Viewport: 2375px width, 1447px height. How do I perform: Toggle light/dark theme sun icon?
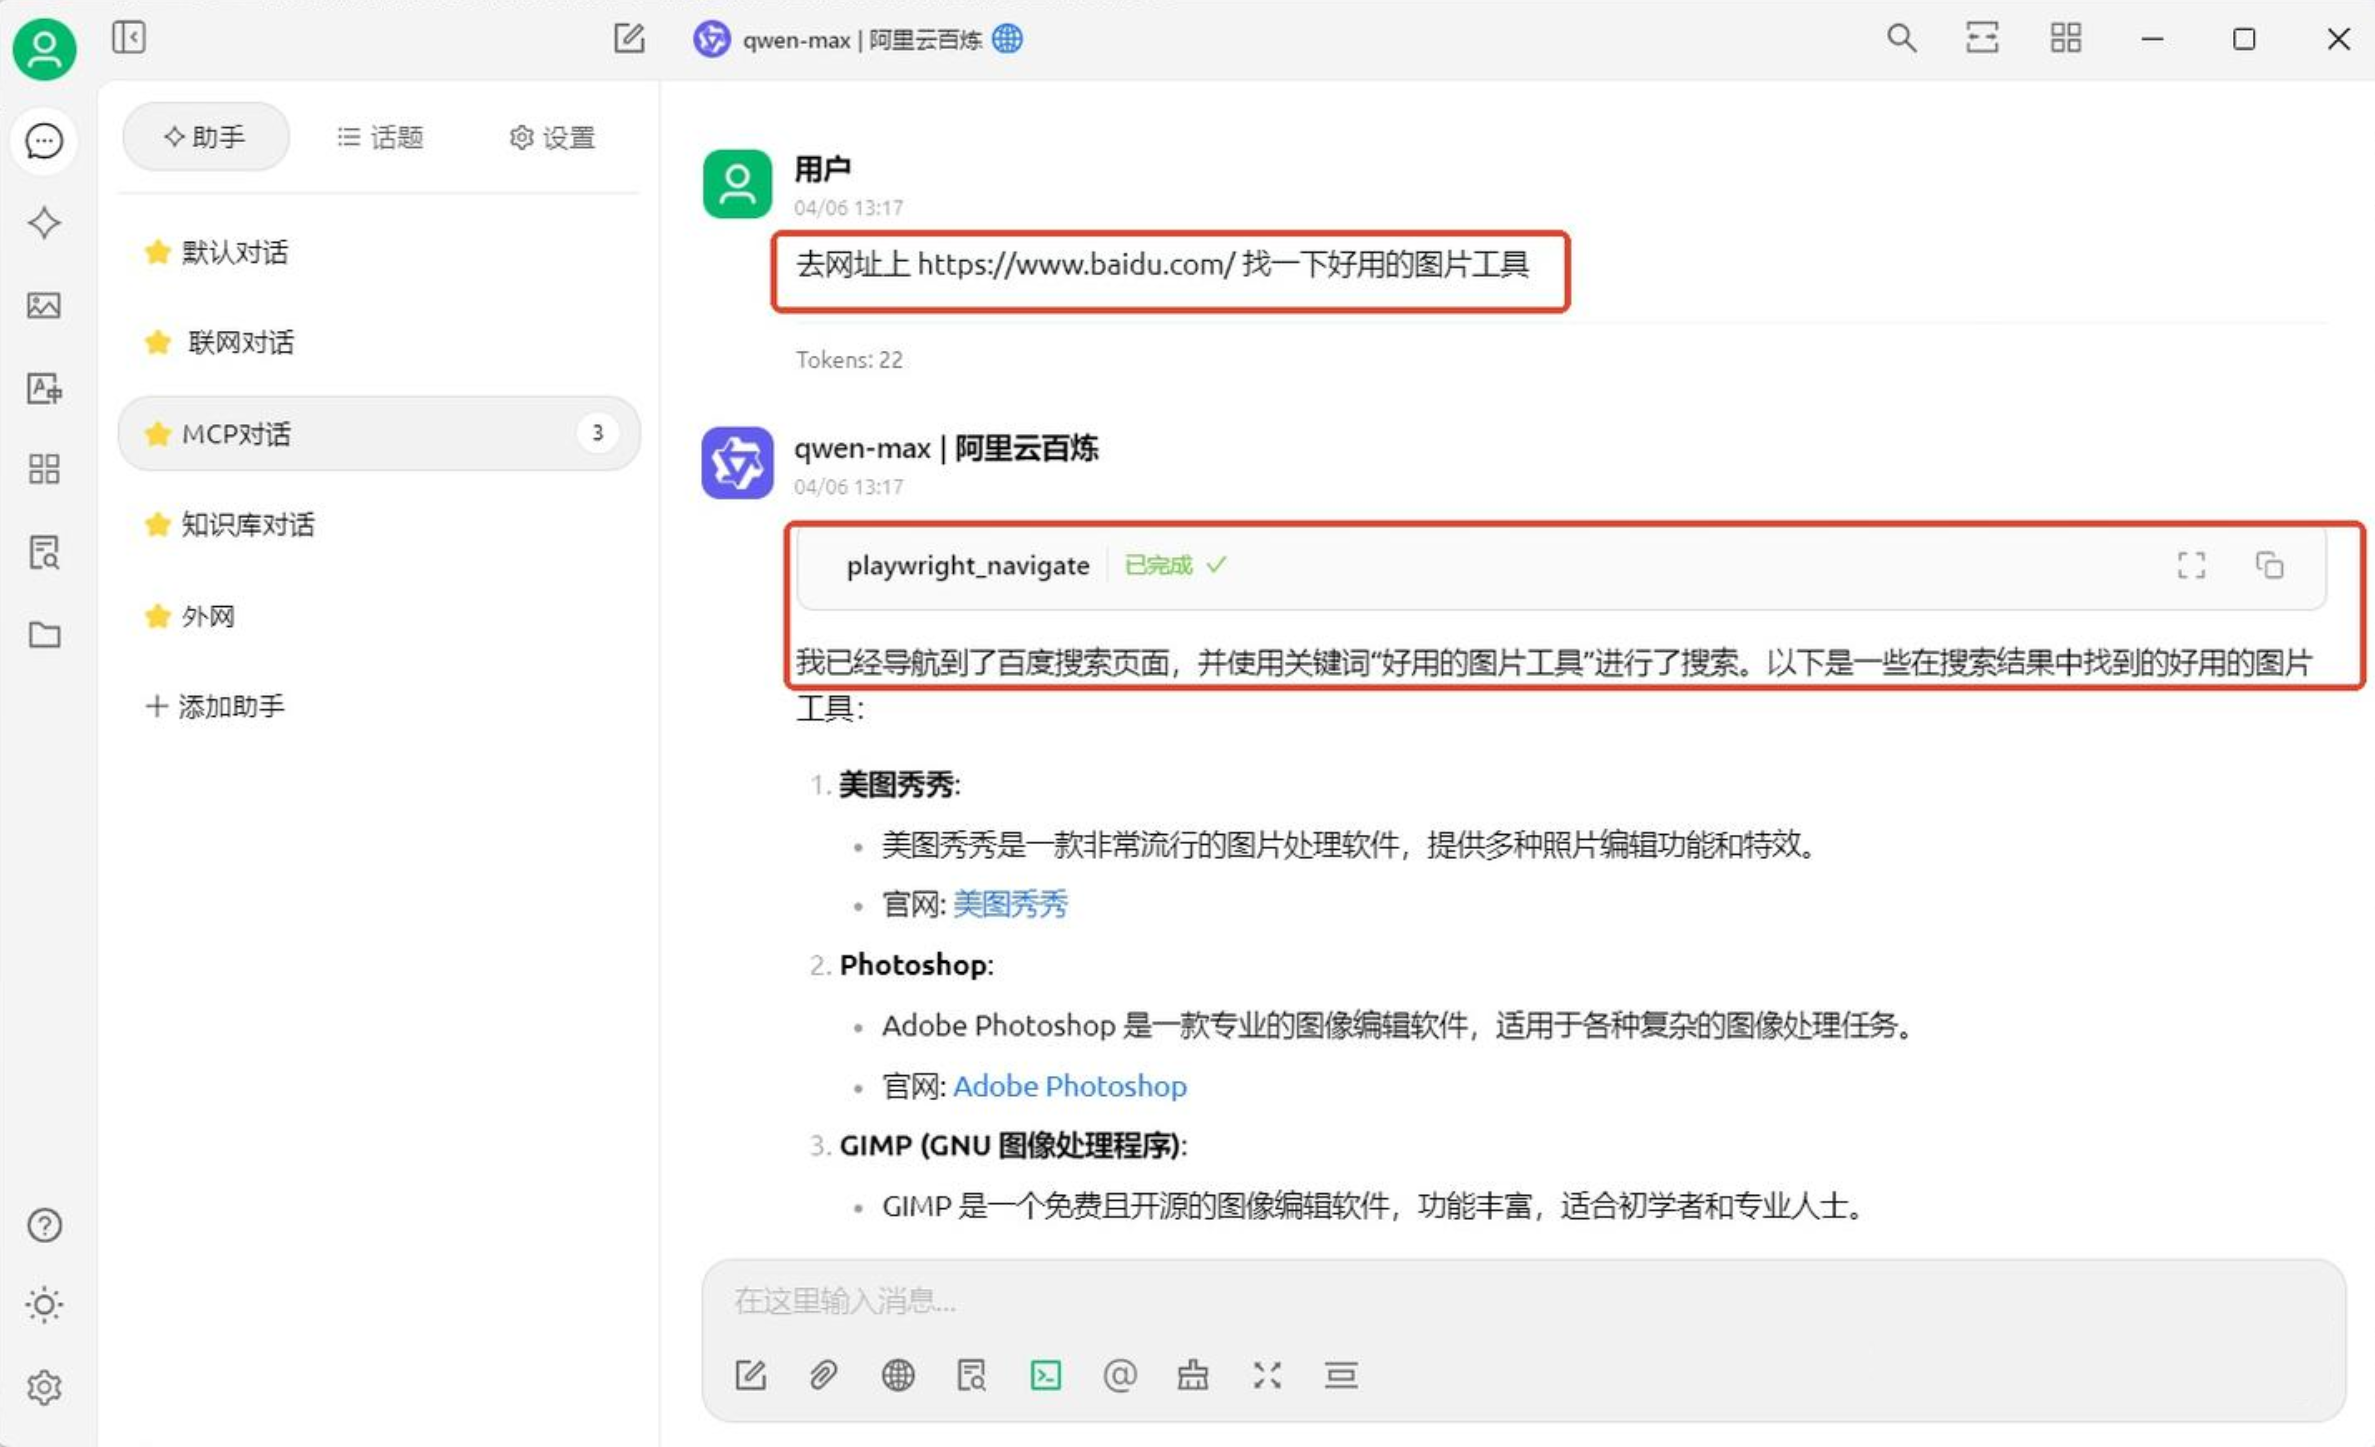click(x=44, y=1304)
